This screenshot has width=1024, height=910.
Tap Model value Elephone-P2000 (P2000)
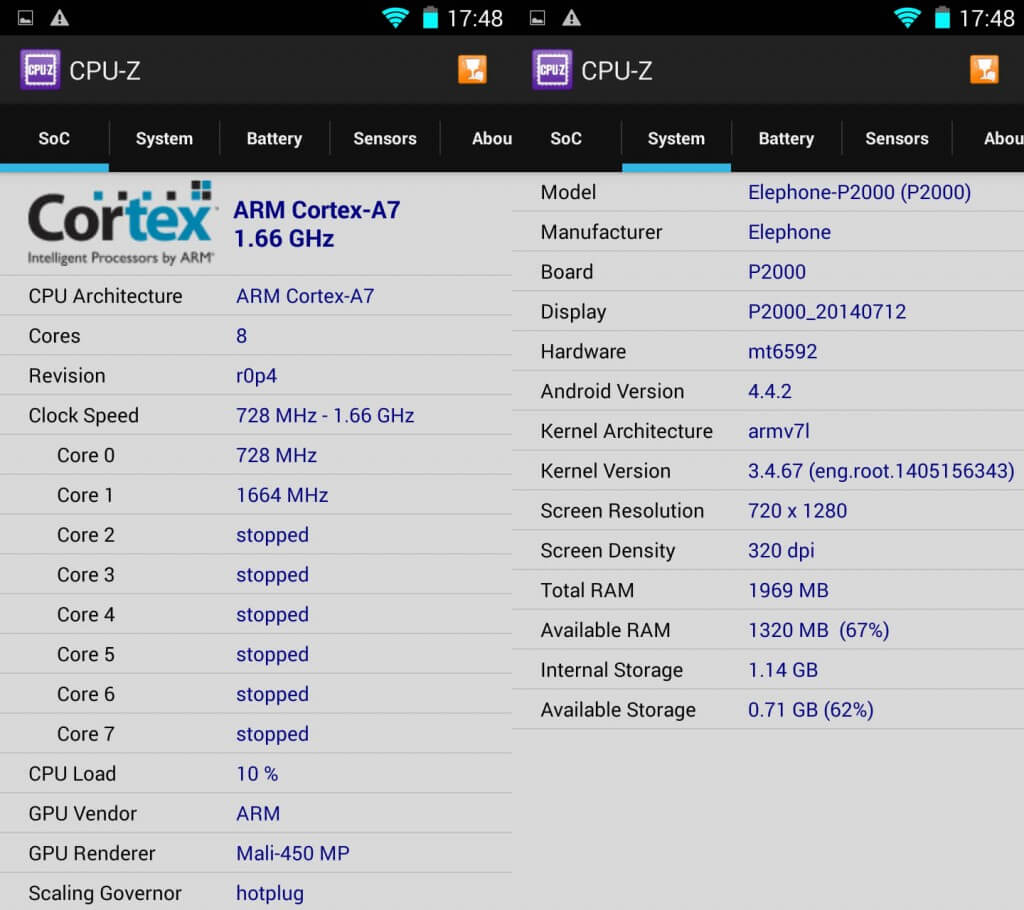[859, 192]
